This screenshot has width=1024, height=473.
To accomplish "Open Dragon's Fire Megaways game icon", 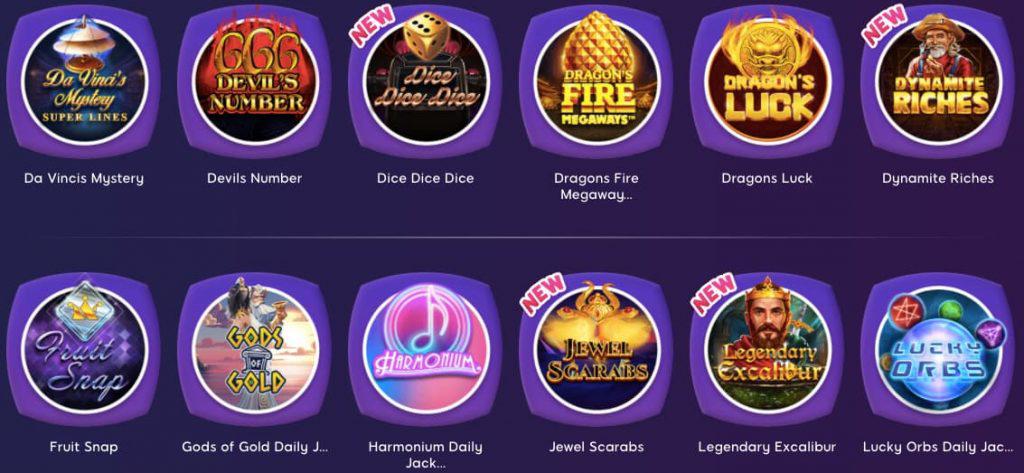I will coord(596,81).
